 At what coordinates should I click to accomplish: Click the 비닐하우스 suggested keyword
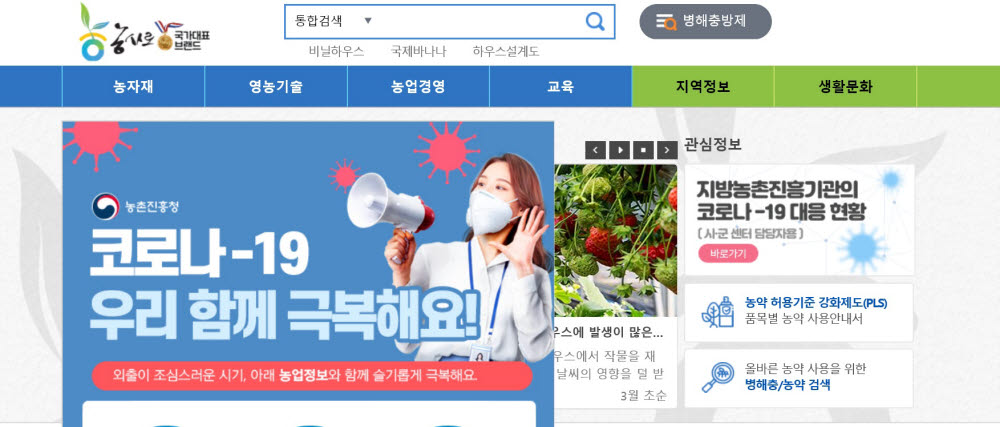click(337, 52)
